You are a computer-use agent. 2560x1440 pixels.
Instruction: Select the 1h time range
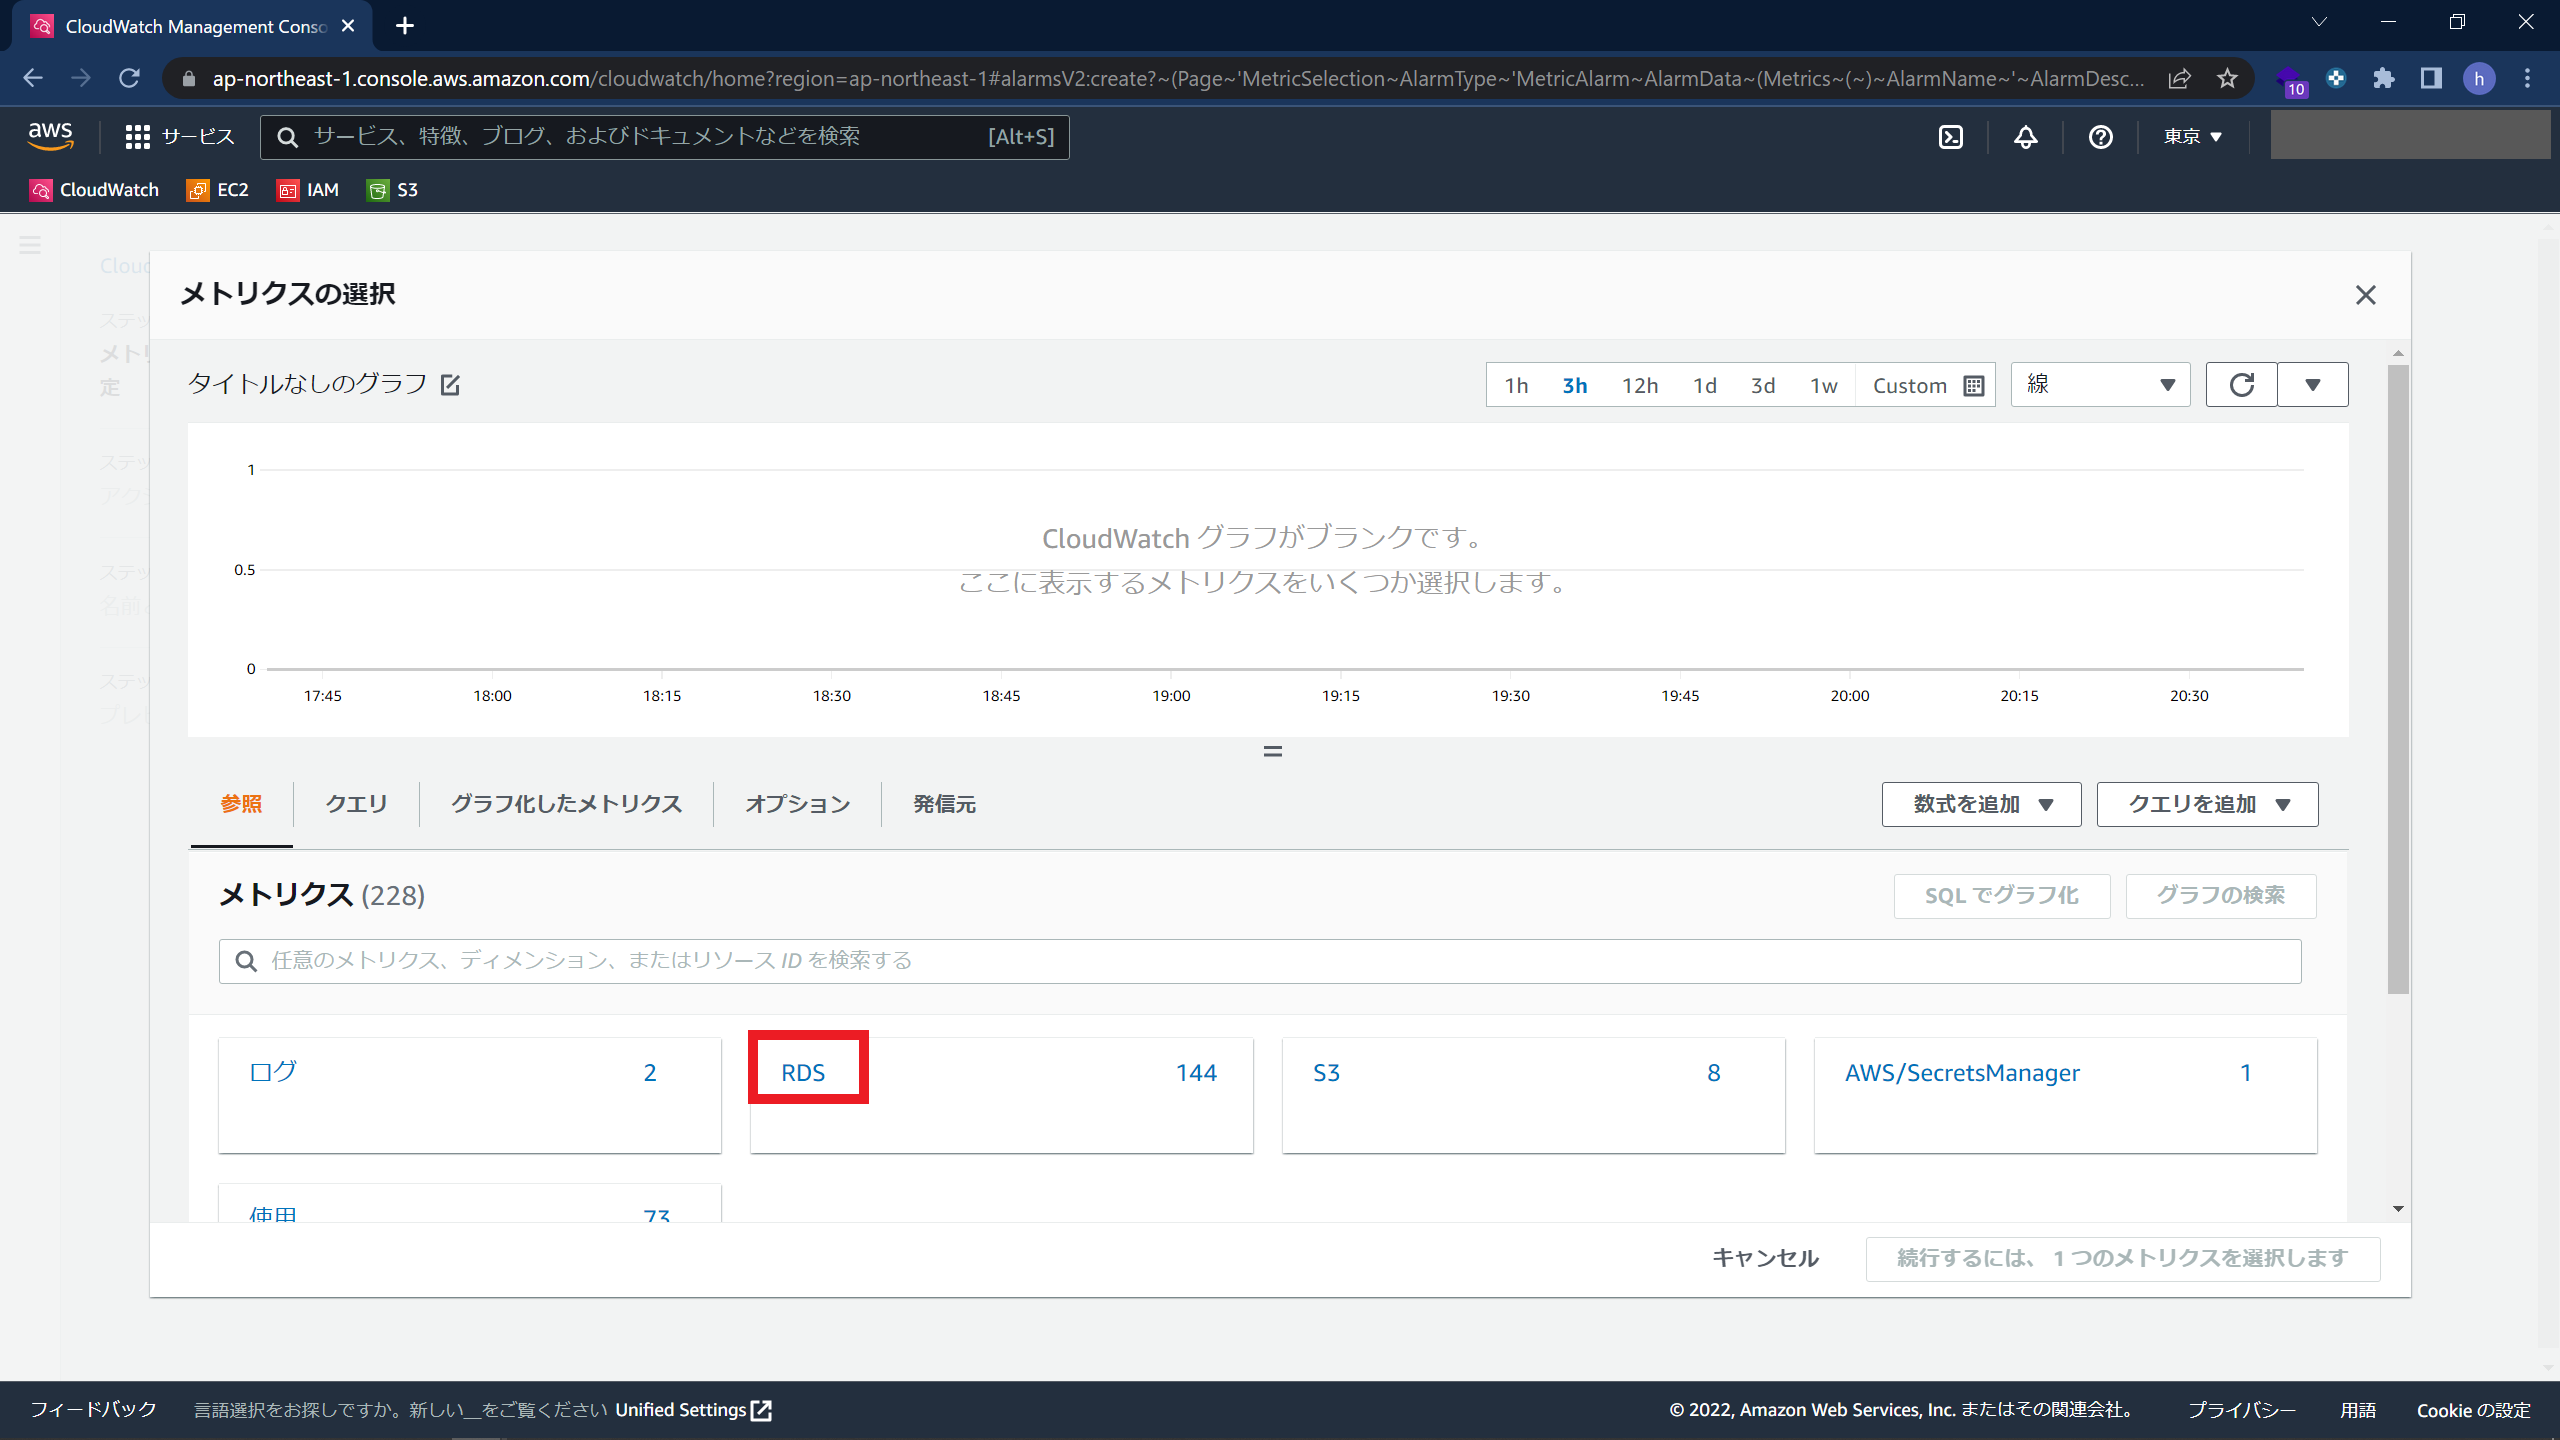1516,385
